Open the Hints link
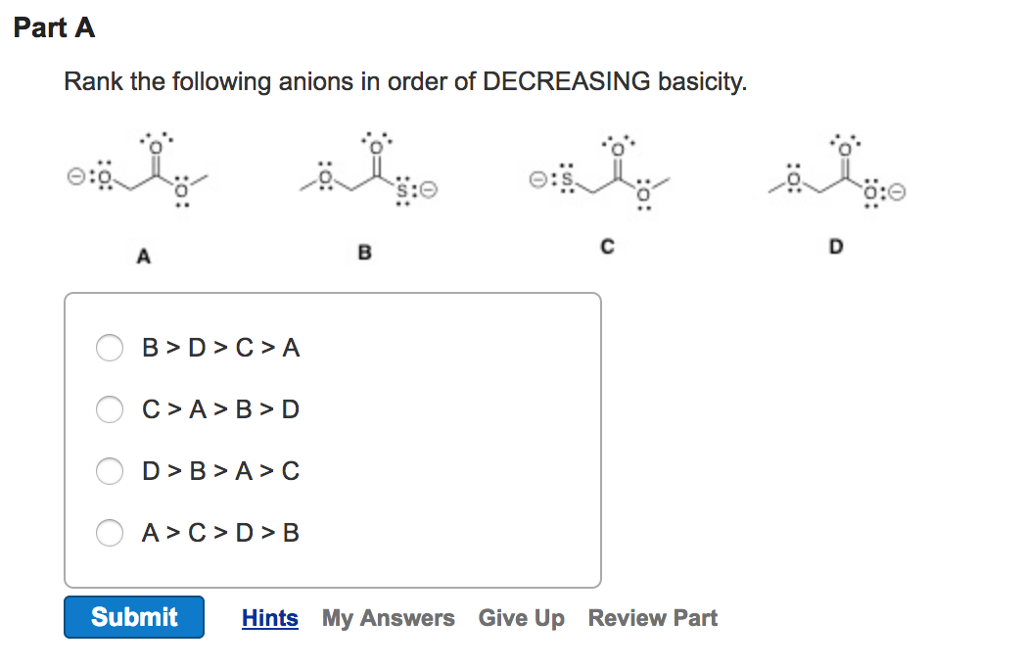Viewport: 1024px width, 669px height. point(269,617)
